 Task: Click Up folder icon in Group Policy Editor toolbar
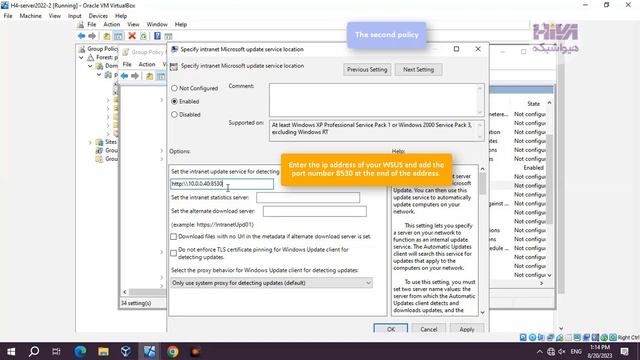149,76
